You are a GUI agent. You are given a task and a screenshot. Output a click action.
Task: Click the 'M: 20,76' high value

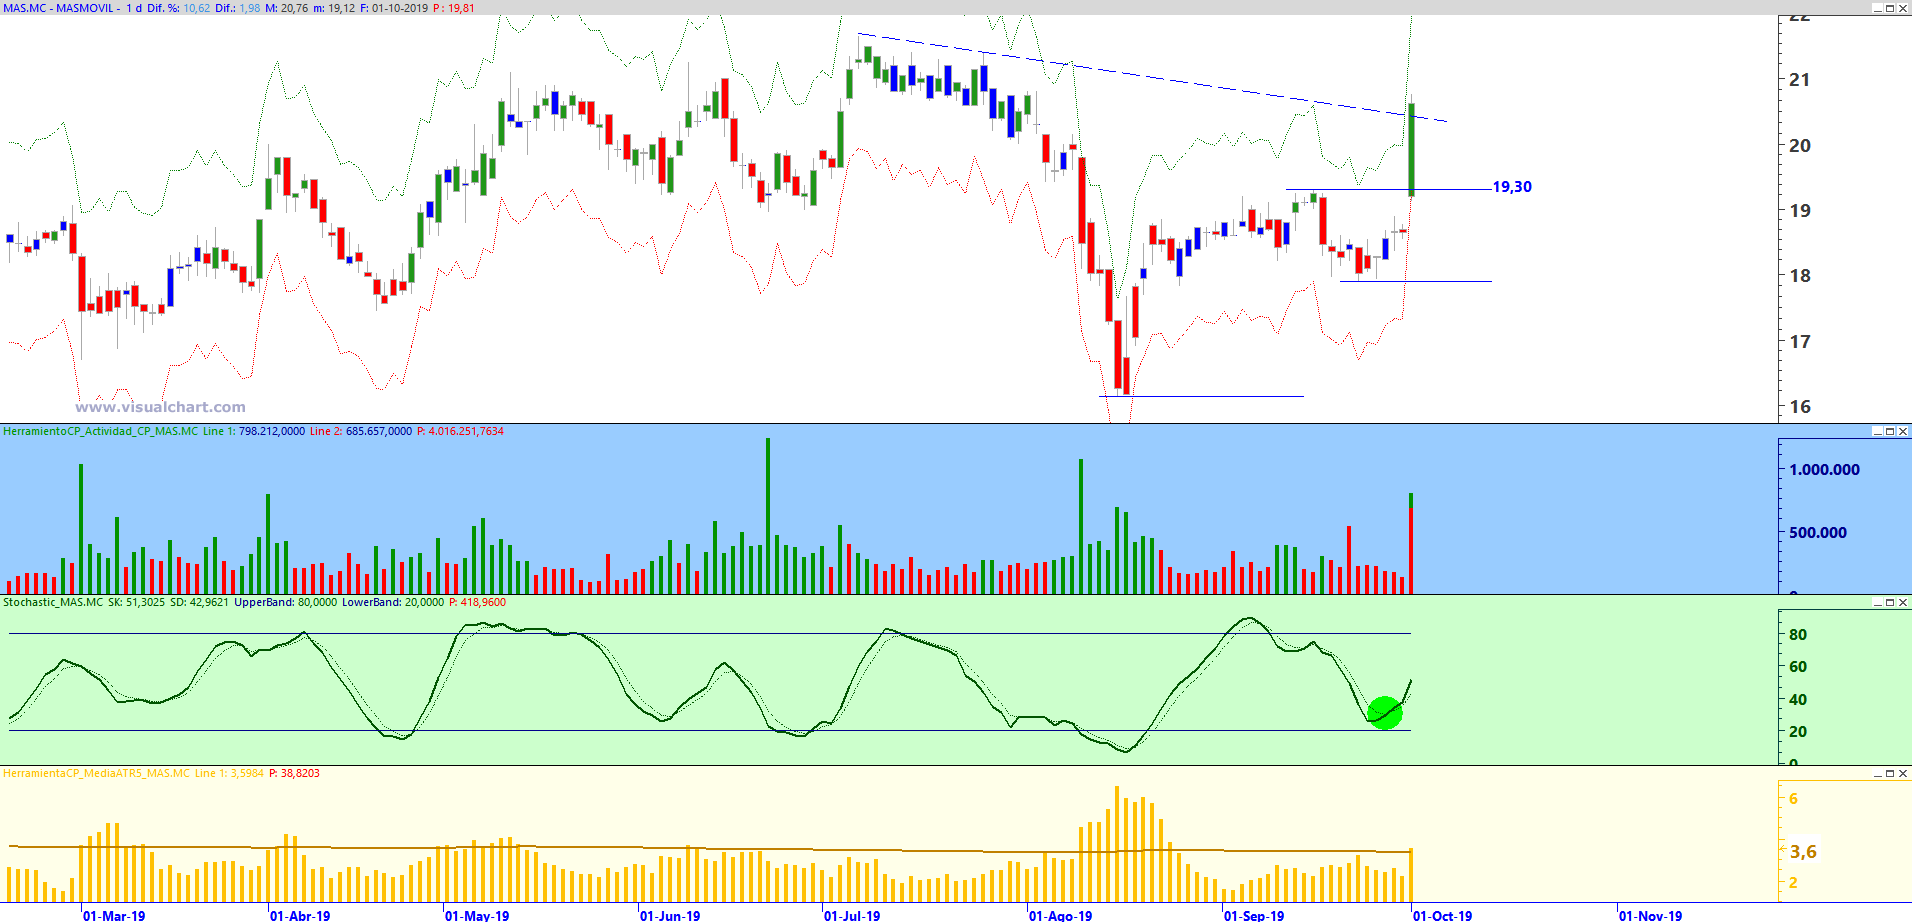point(286,8)
